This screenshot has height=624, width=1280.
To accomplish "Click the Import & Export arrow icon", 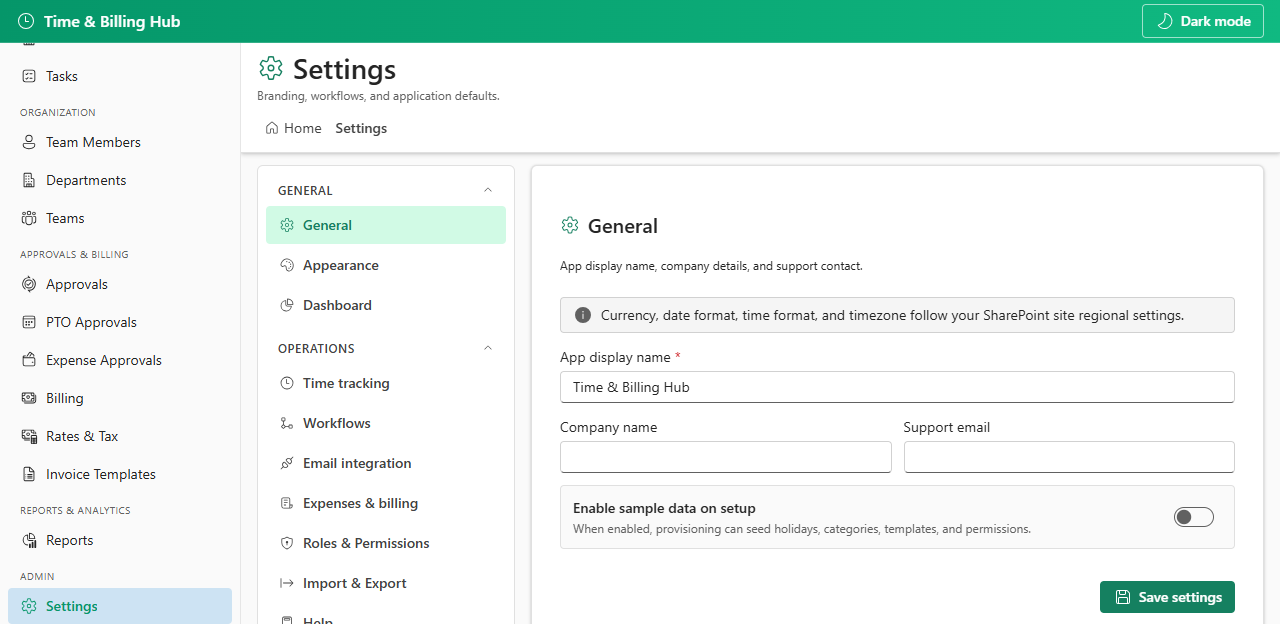I will (287, 583).
